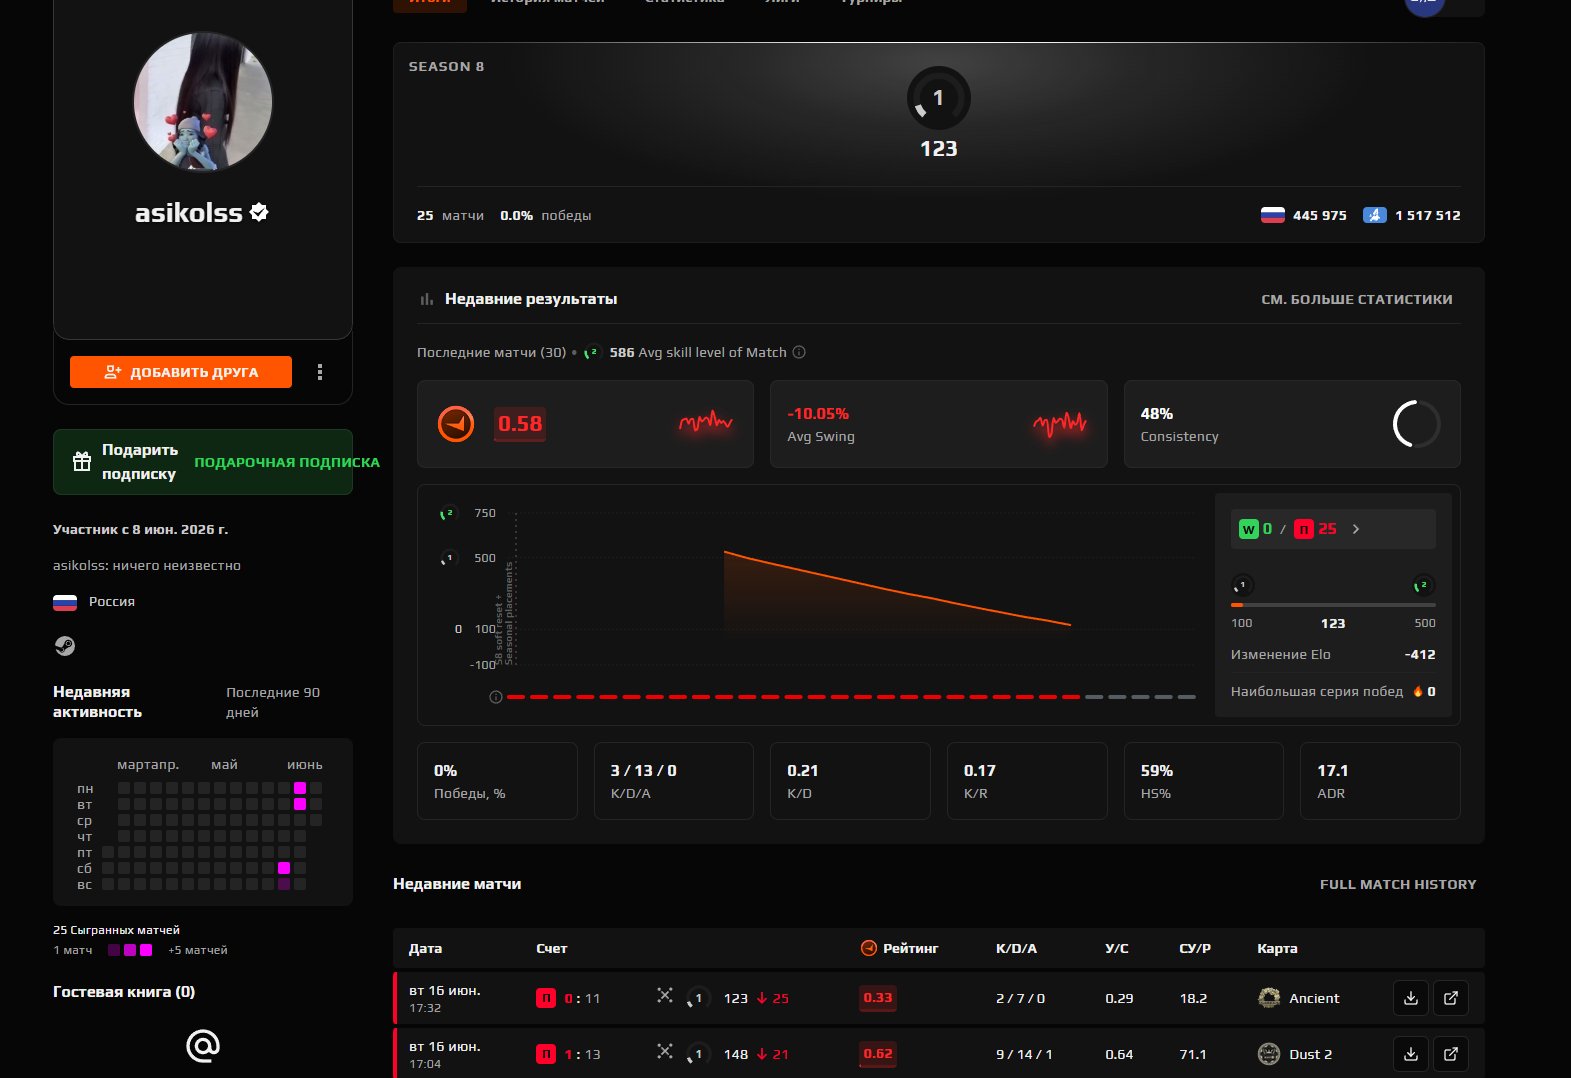Click bar chart icon beside Недавние результаты

click(x=427, y=299)
